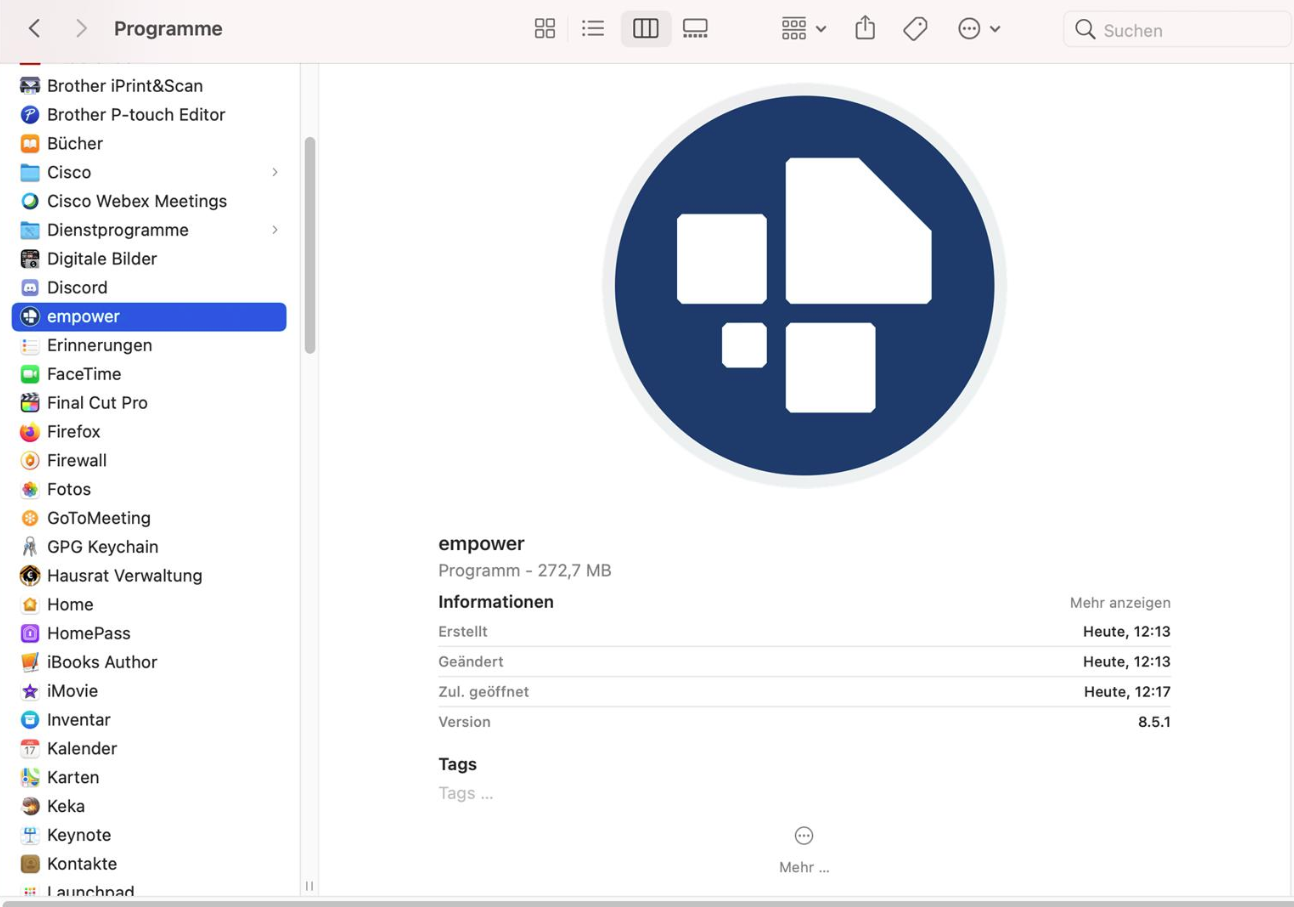The width and height of the screenshot is (1294, 907).
Task: Click the Brother P-touch Editor icon
Action: pyautogui.click(x=30, y=115)
